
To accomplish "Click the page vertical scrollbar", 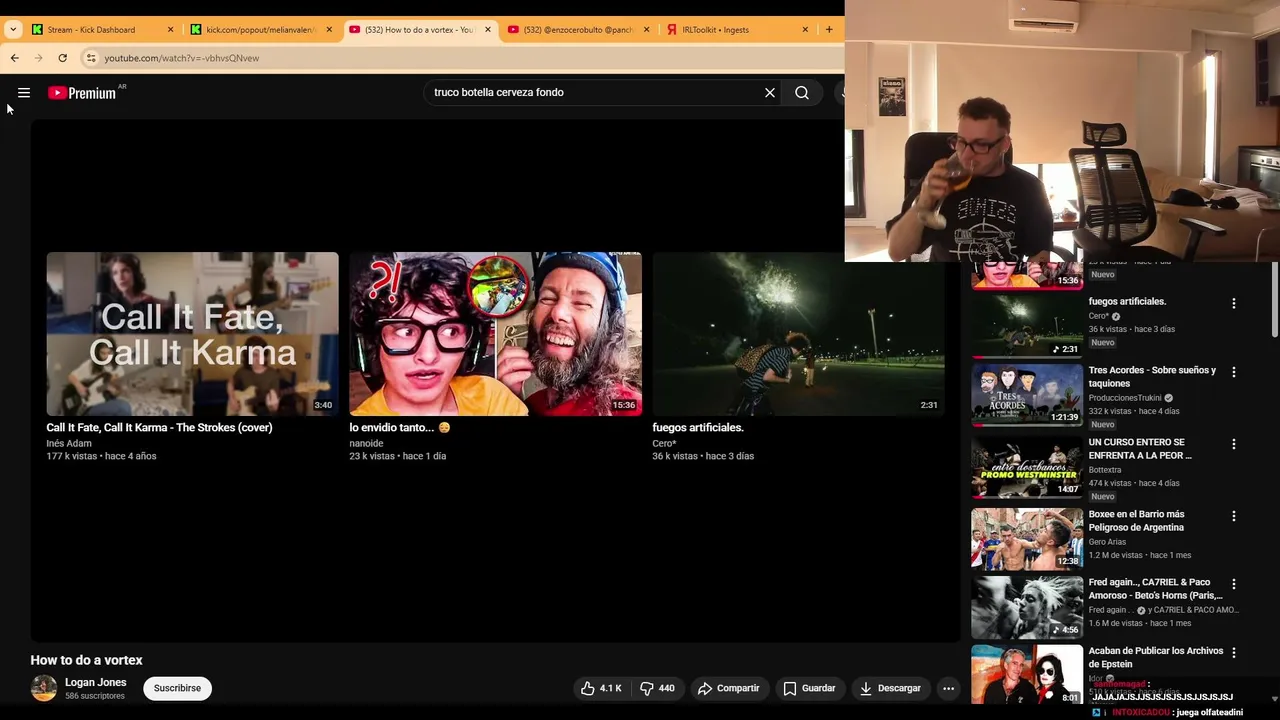I will [x=1274, y=300].
